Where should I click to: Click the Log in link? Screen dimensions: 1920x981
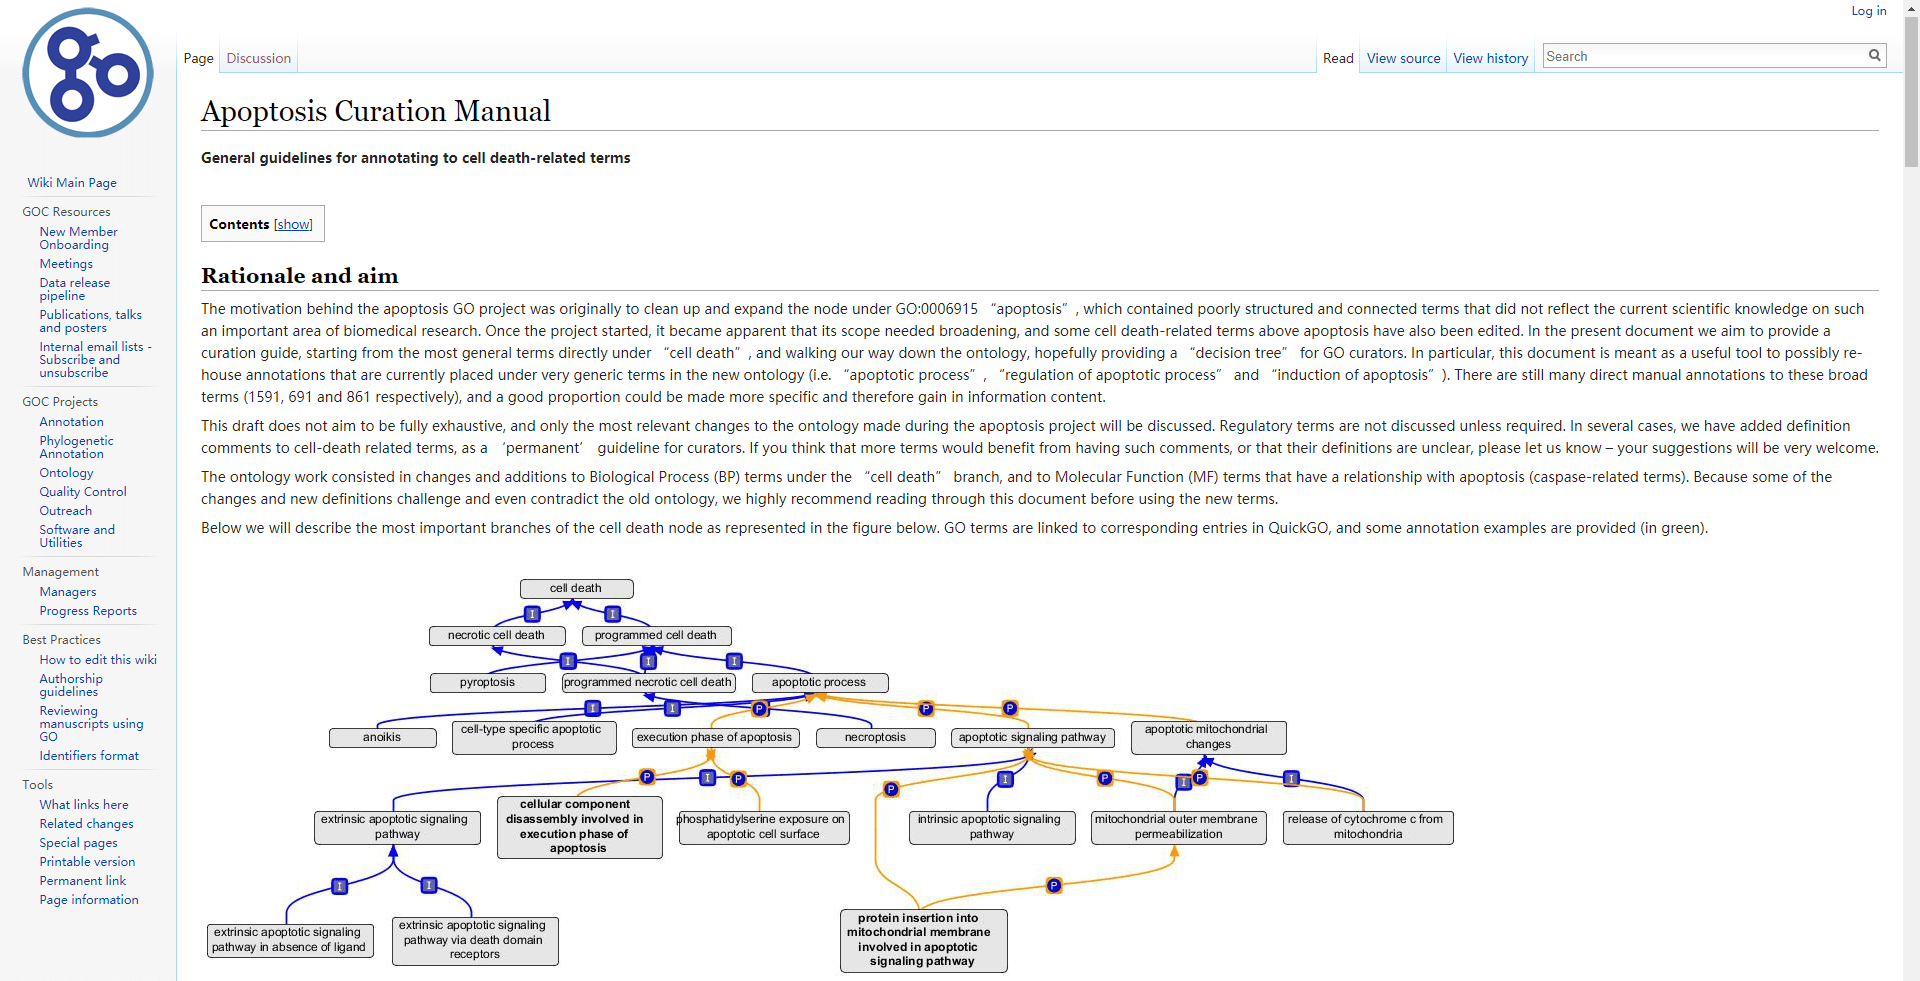tap(1868, 11)
